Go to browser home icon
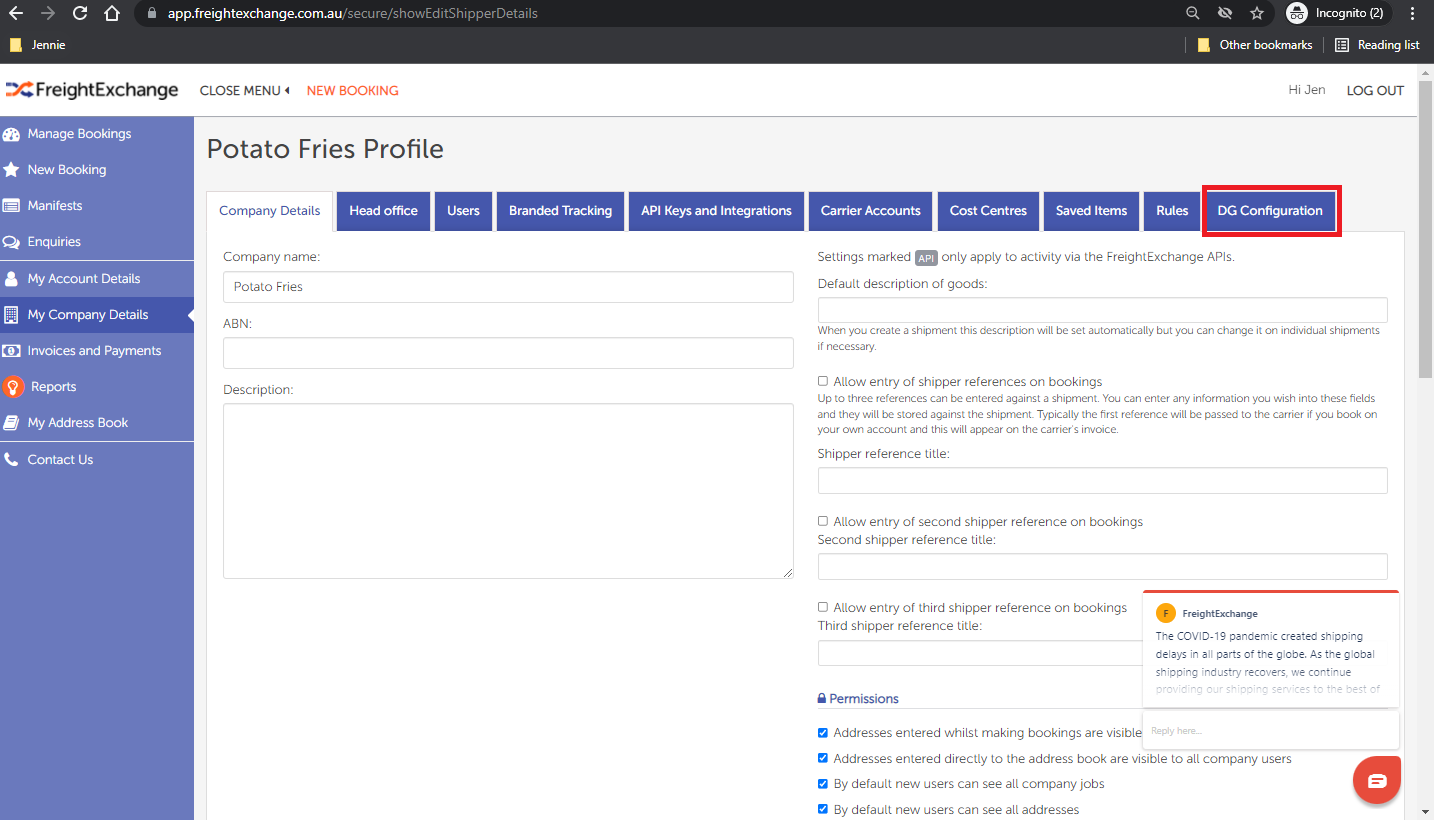Viewport: 1434px width, 820px height. 112,13
